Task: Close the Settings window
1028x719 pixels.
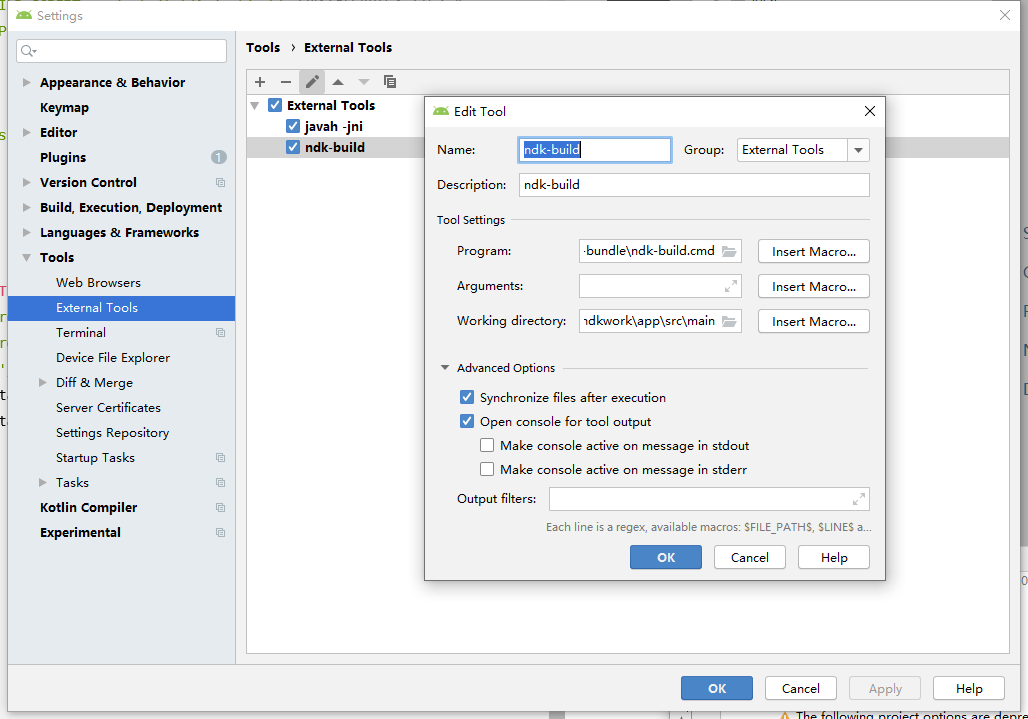Action: [x=1005, y=15]
